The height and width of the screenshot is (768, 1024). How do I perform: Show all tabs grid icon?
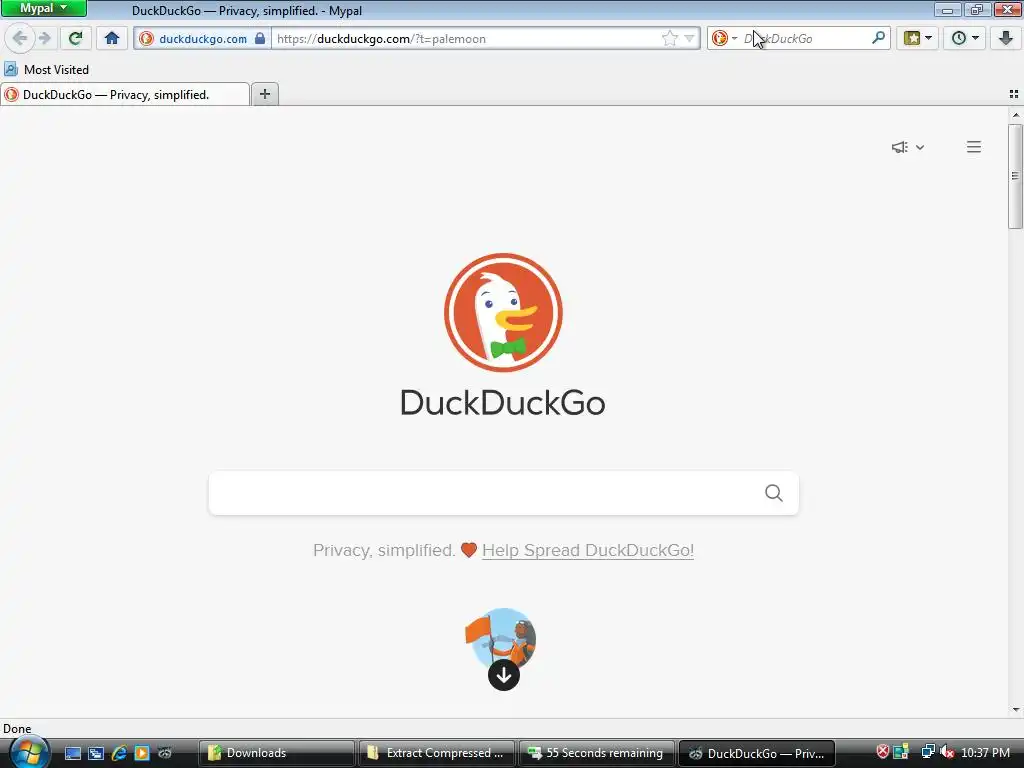point(1014,94)
